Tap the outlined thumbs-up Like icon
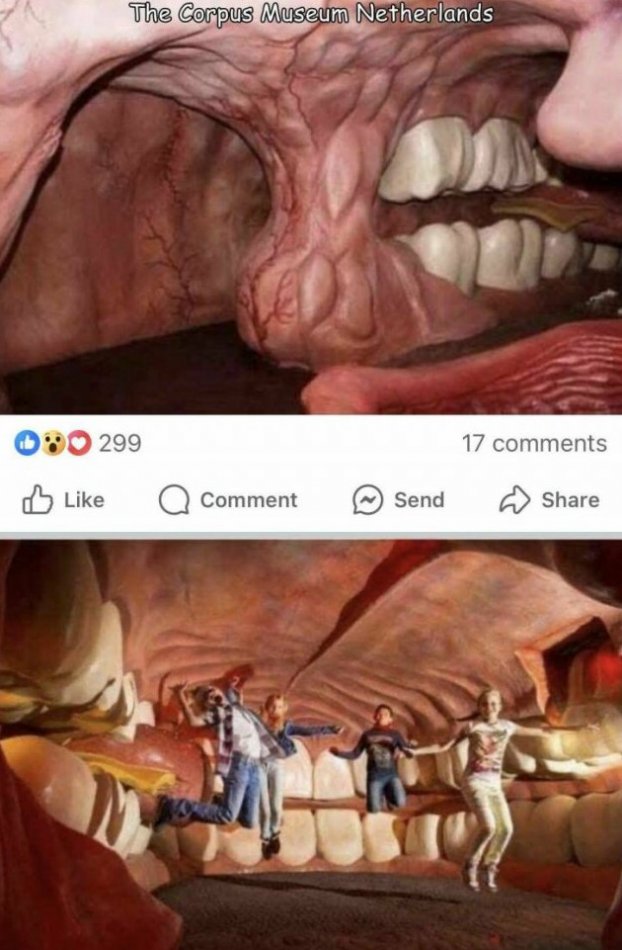The width and height of the screenshot is (622, 950). (37, 499)
